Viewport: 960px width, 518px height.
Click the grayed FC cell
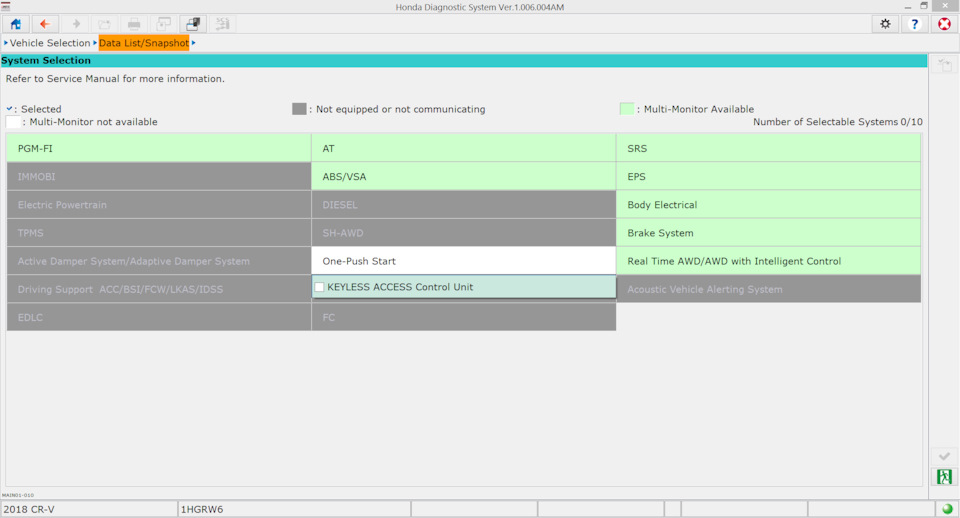click(x=463, y=317)
